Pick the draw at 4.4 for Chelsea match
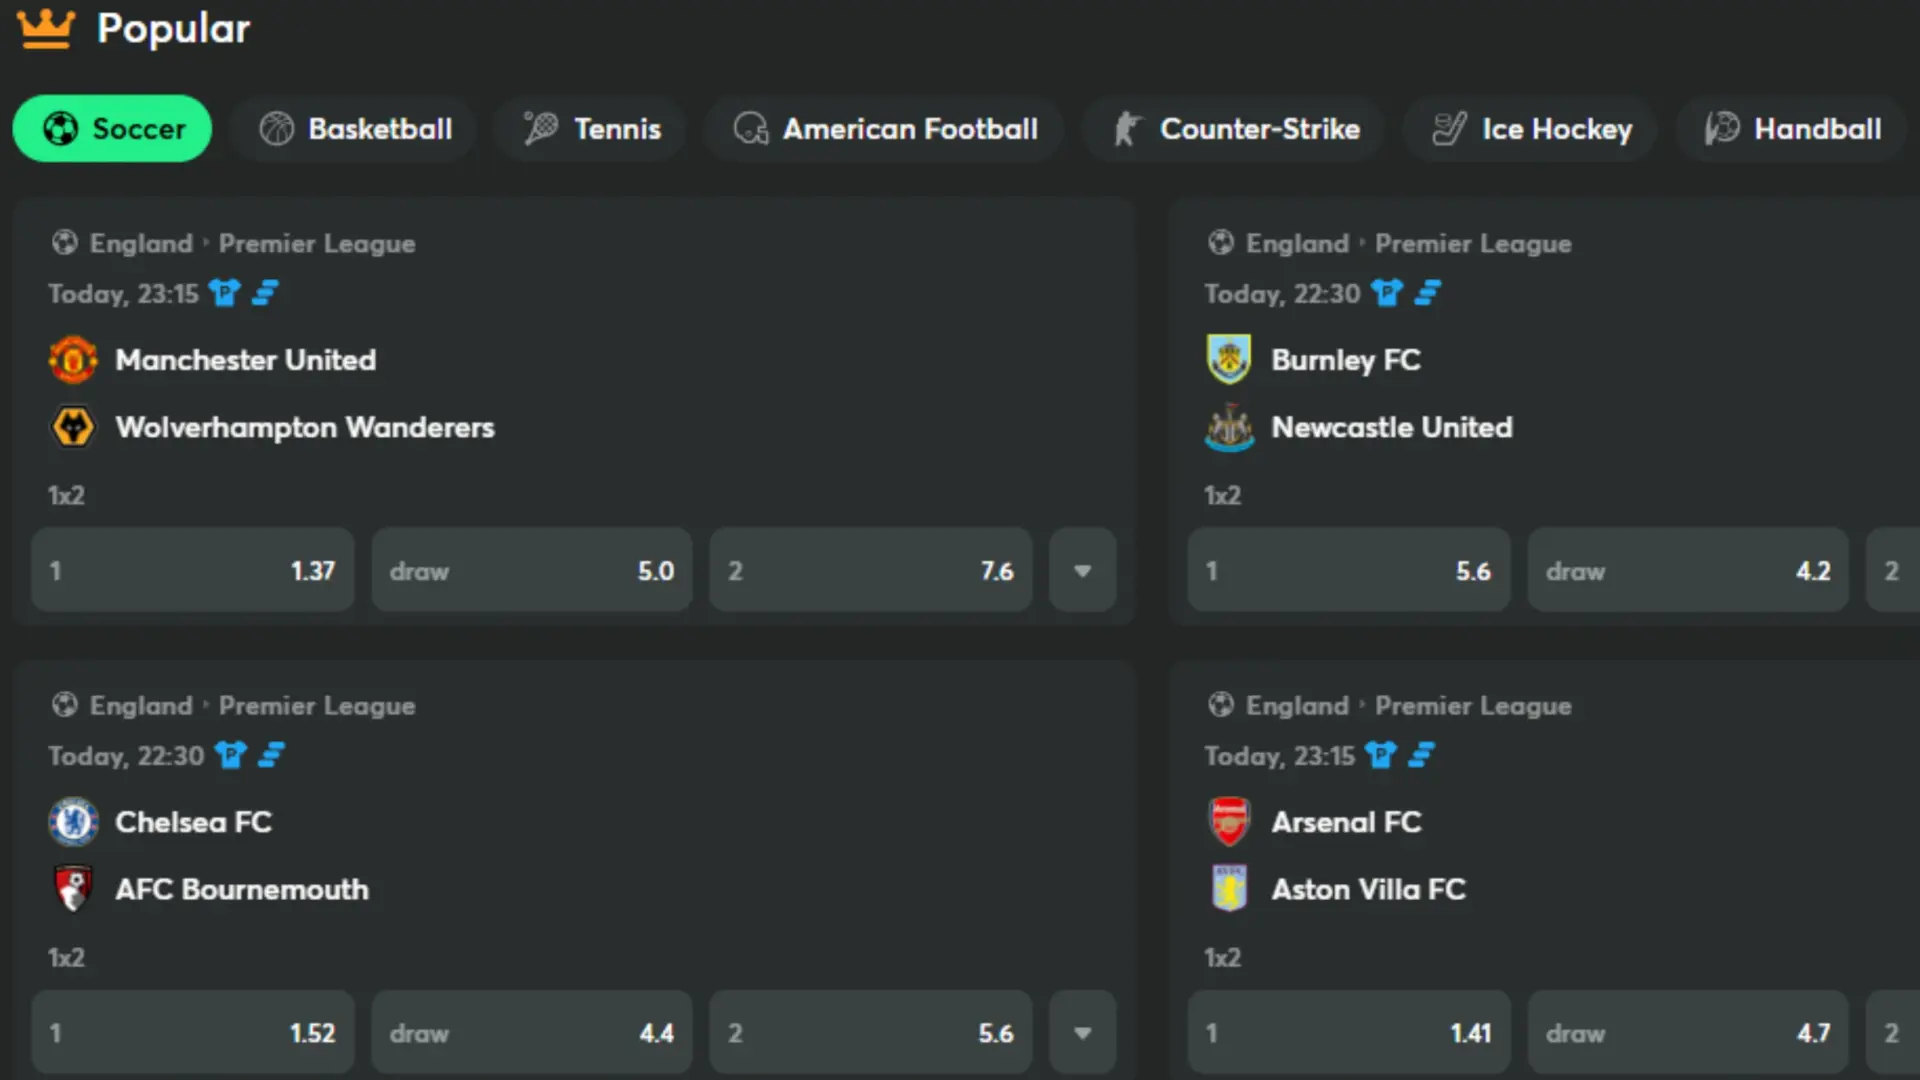The image size is (1920, 1080). (x=531, y=1032)
